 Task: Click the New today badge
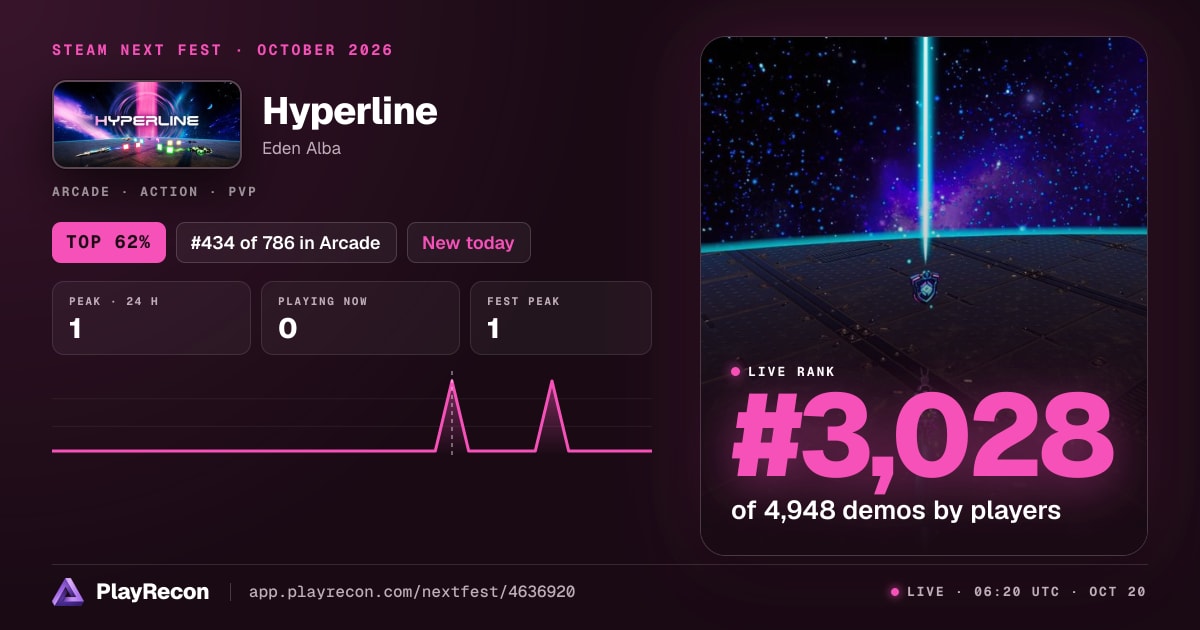468,242
